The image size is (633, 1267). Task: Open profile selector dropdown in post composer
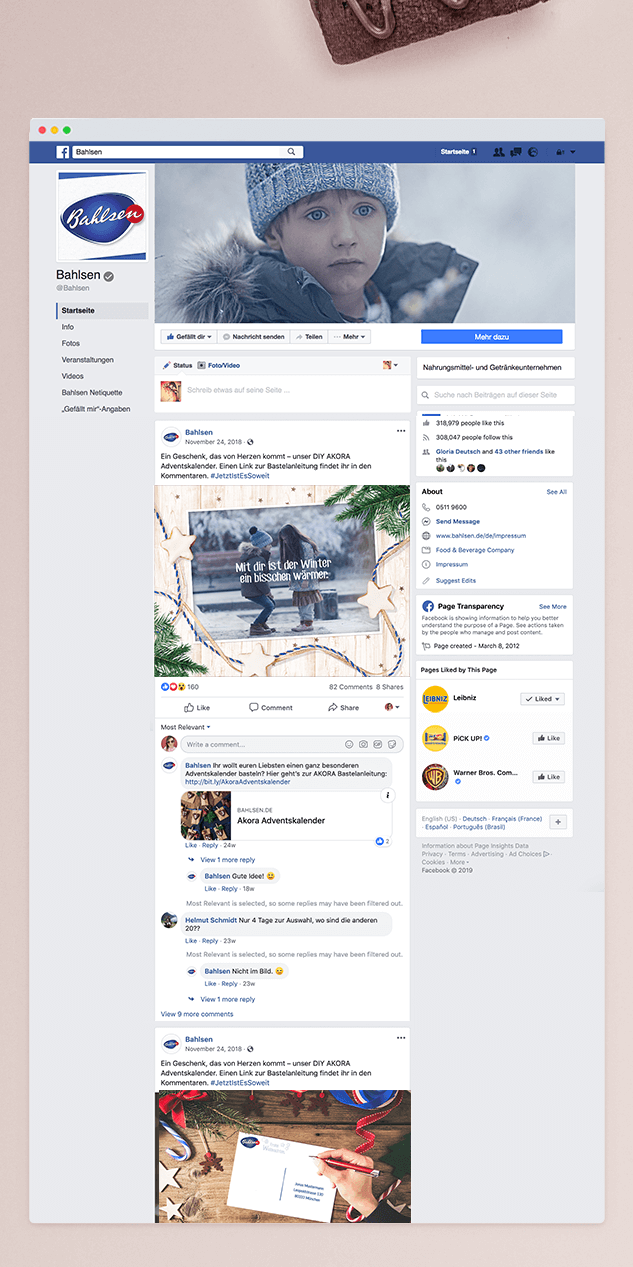tap(390, 365)
